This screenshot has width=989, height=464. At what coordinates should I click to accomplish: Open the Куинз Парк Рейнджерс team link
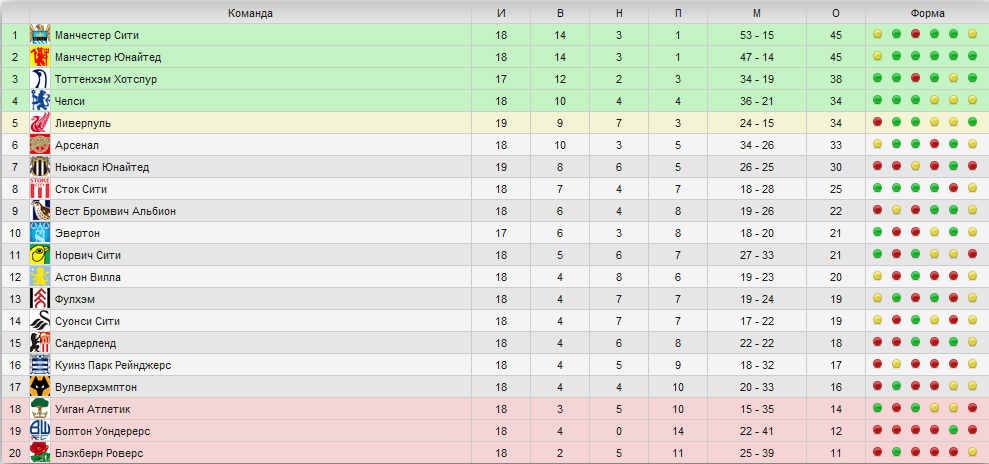(x=113, y=365)
